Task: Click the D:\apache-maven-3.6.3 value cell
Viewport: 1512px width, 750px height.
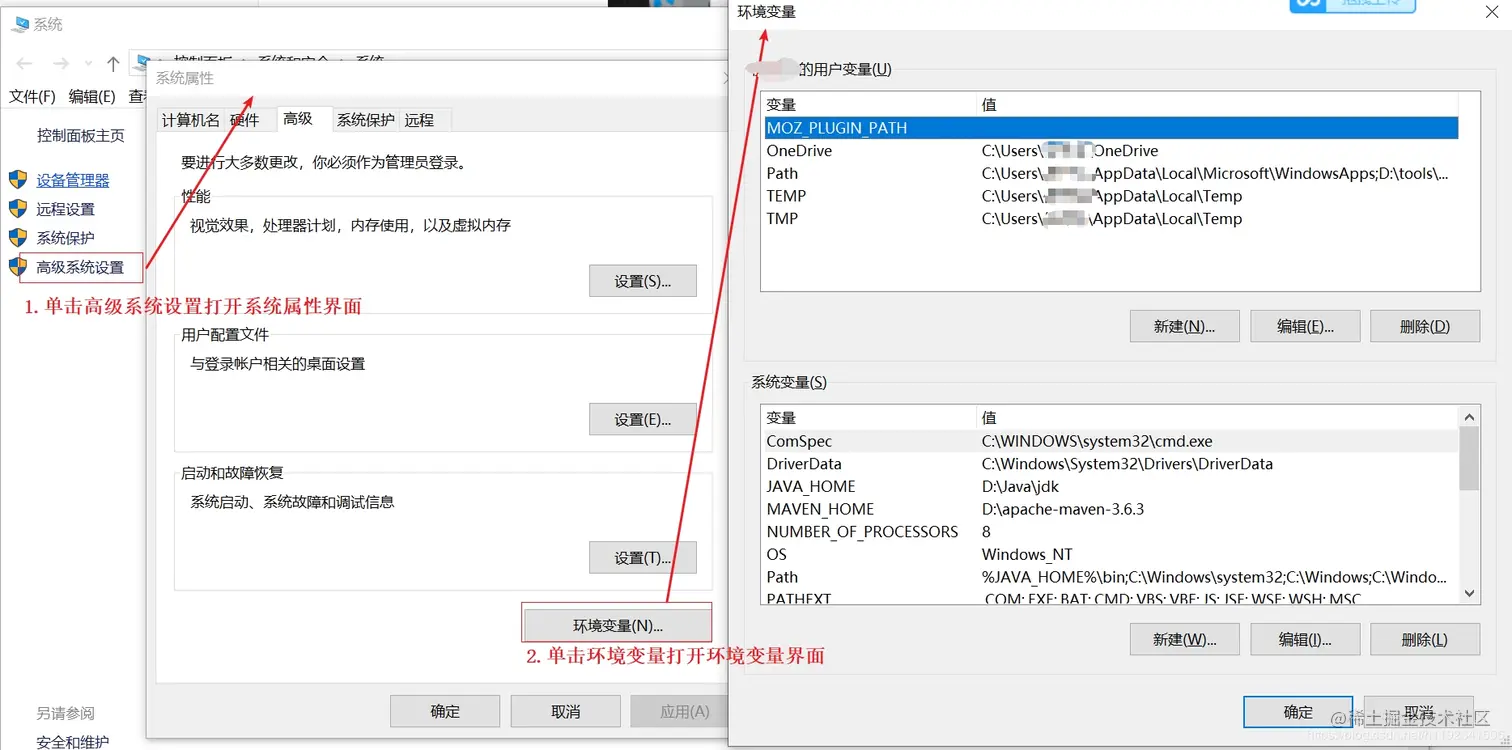Action: point(1063,509)
